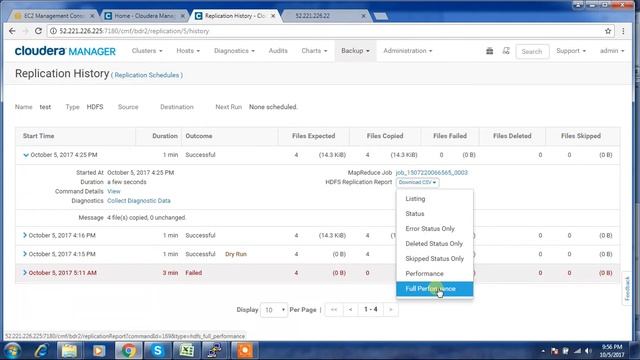Select Status from the CSV menu

click(435, 214)
